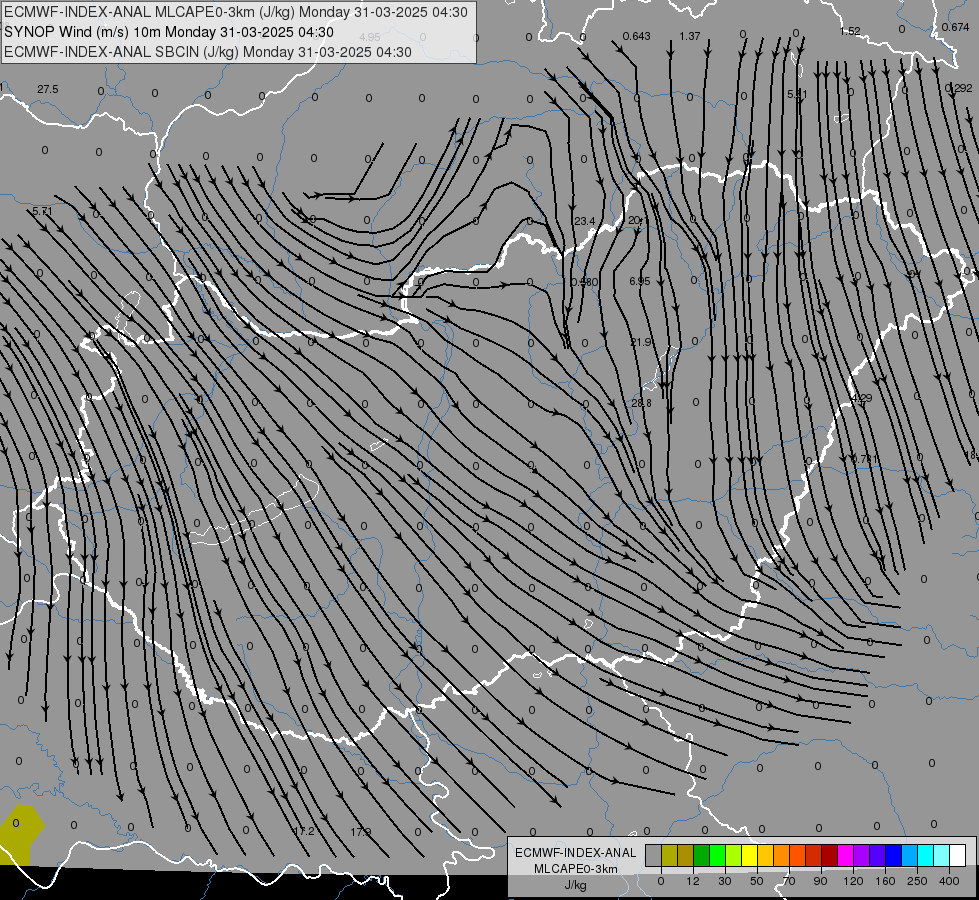Click the map value '17.9'
The image size is (979, 900).
[360, 832]
